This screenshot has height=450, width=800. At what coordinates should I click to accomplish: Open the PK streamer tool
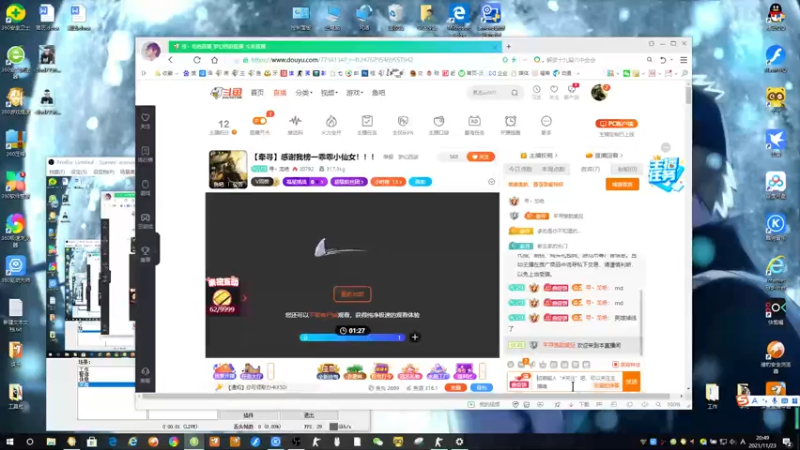click(403, 121)
